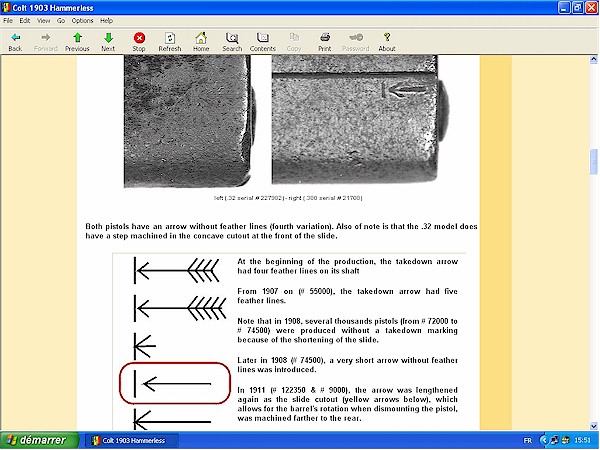Click the red Stop icon
The image size is (600, 450).
click(x=139, y=38)
